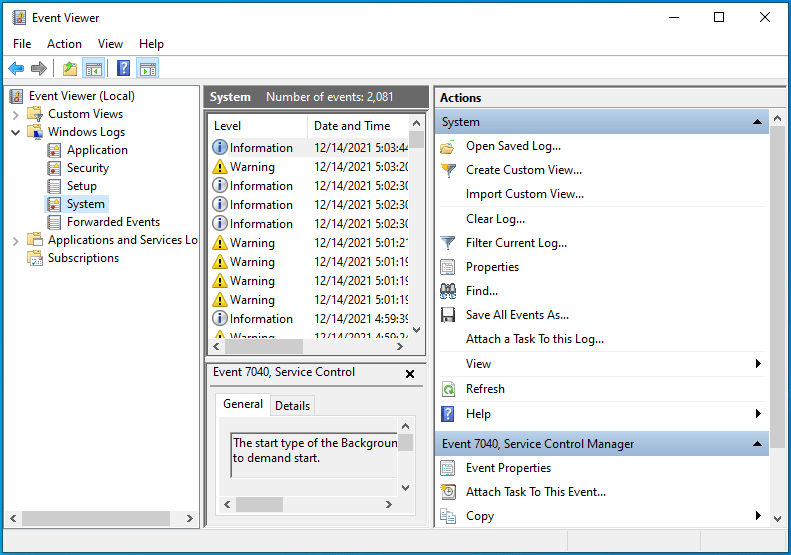
Task: Click the Copy icon in Actions pane
Action: (x=448, y=516)
